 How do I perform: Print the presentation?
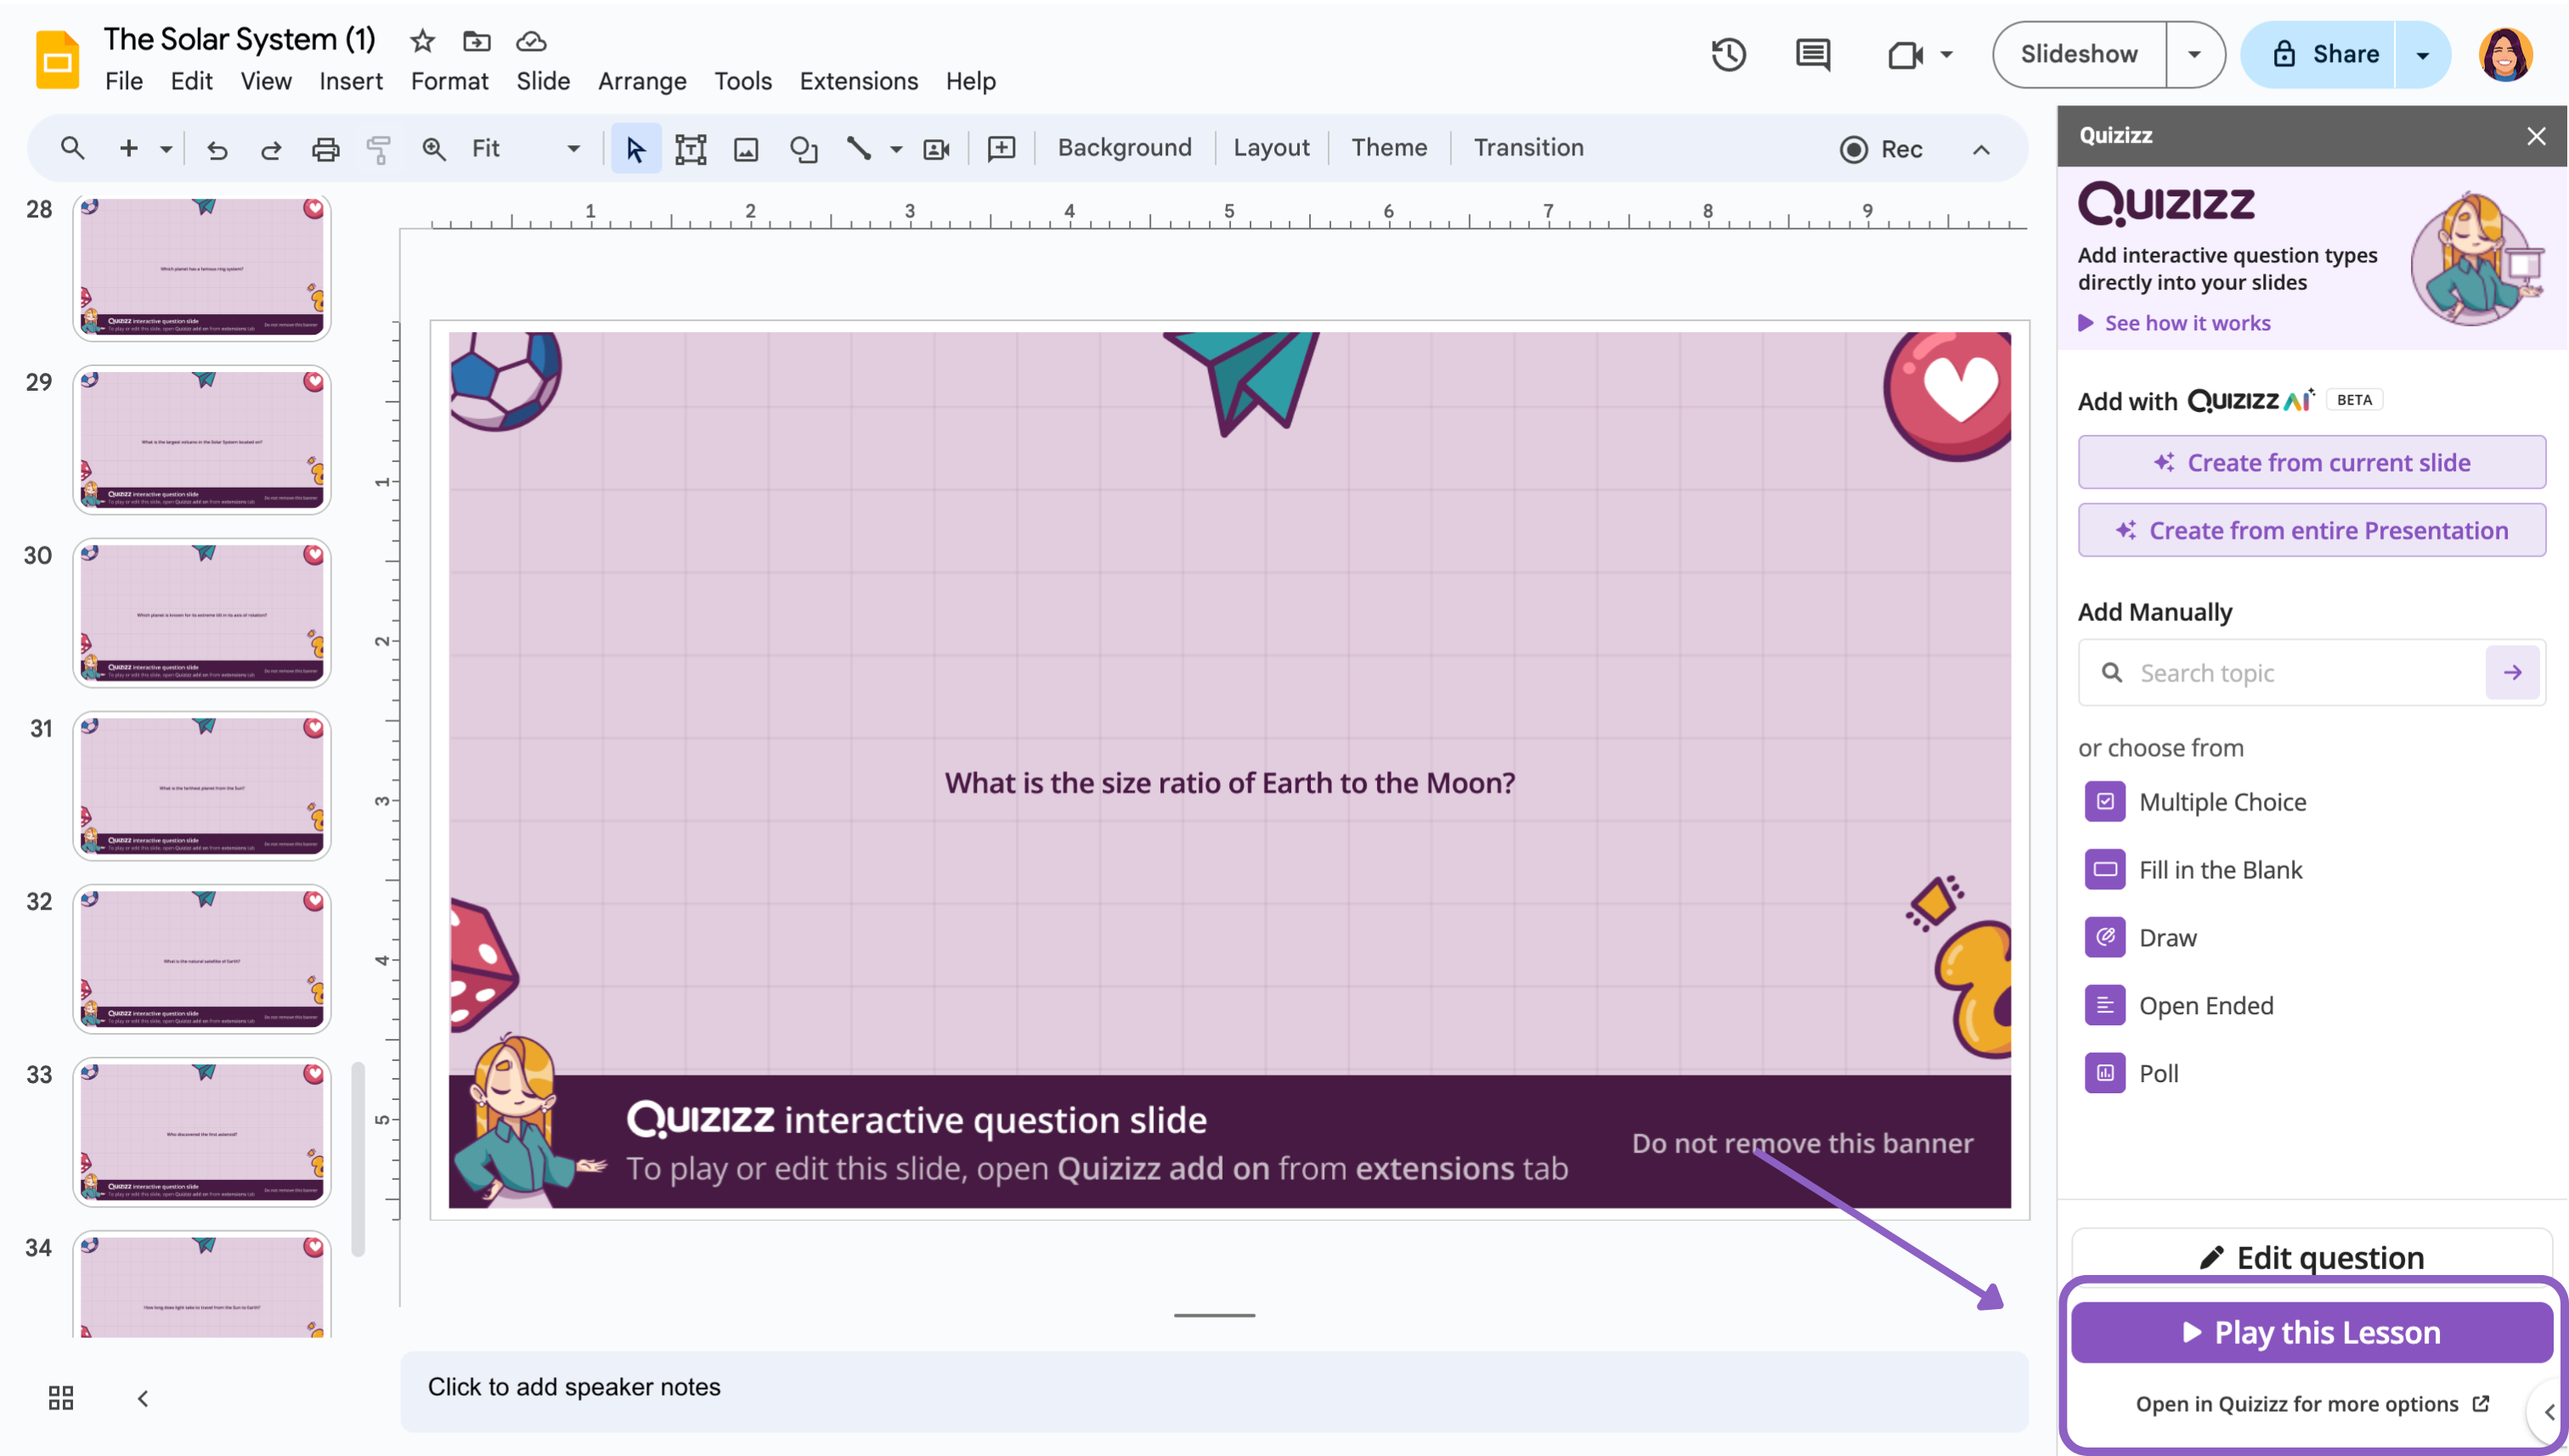(325, 149)
